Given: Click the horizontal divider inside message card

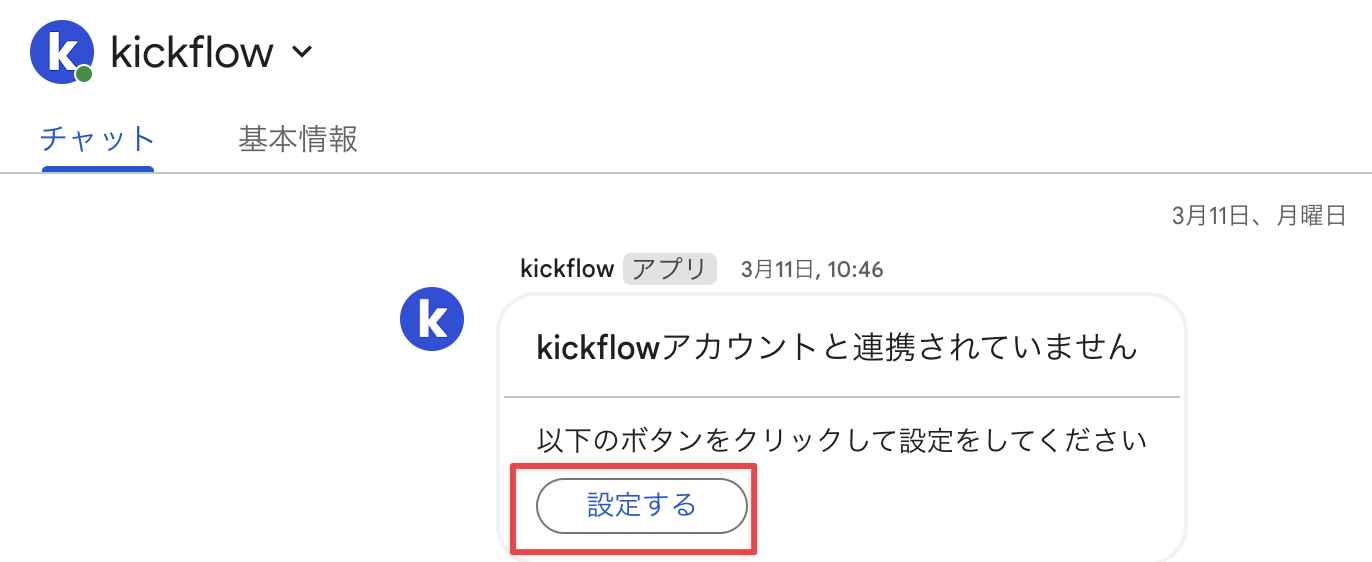Looking at the screenshot, I should (842, 397).
